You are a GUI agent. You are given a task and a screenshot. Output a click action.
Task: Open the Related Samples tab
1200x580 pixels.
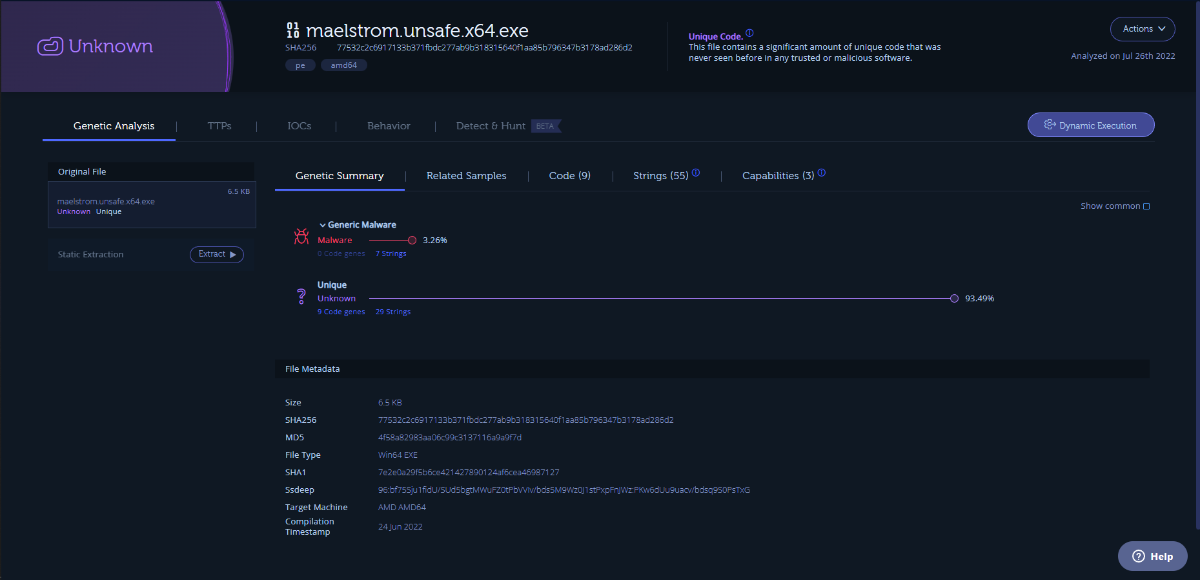pyautogui.click(x=466, y=176)
